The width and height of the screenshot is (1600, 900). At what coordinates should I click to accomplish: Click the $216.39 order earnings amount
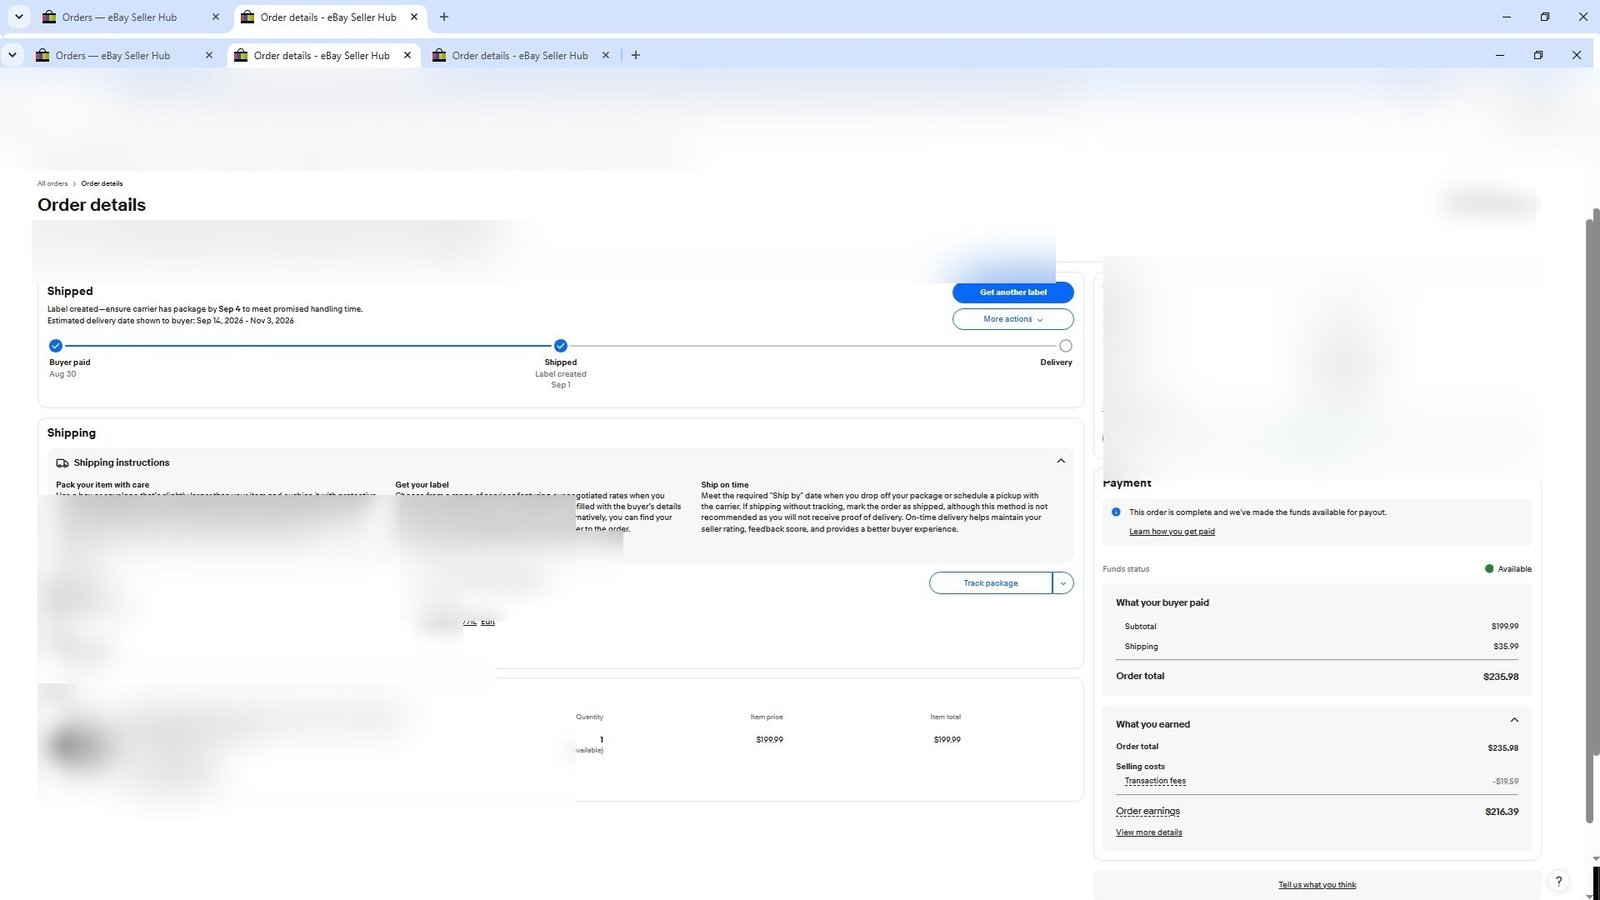[1502, 812]
